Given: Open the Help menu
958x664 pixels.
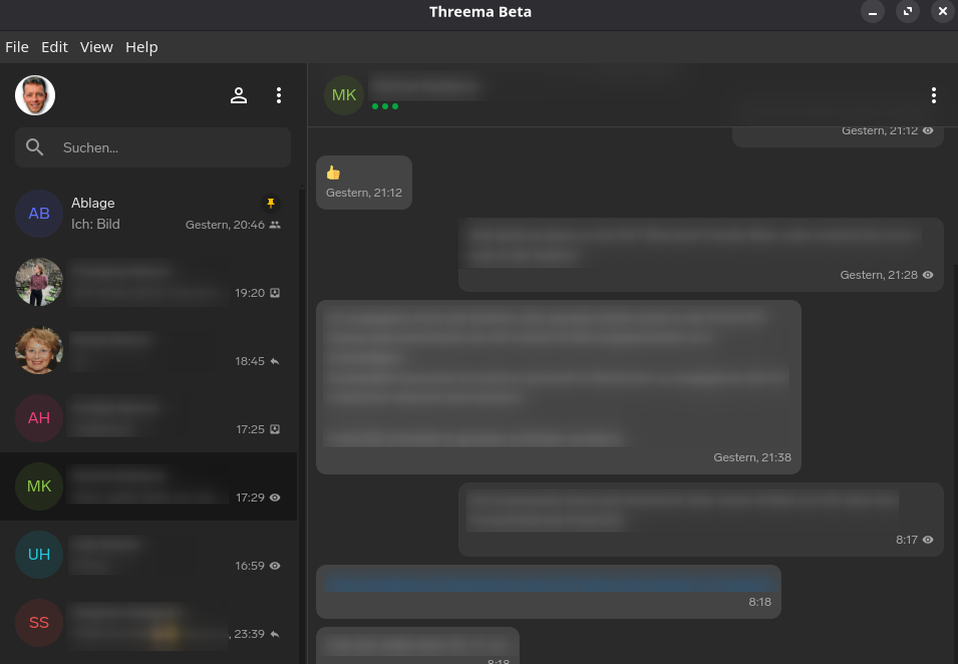Looking at the screenshot, I should (x=142, y=47).
